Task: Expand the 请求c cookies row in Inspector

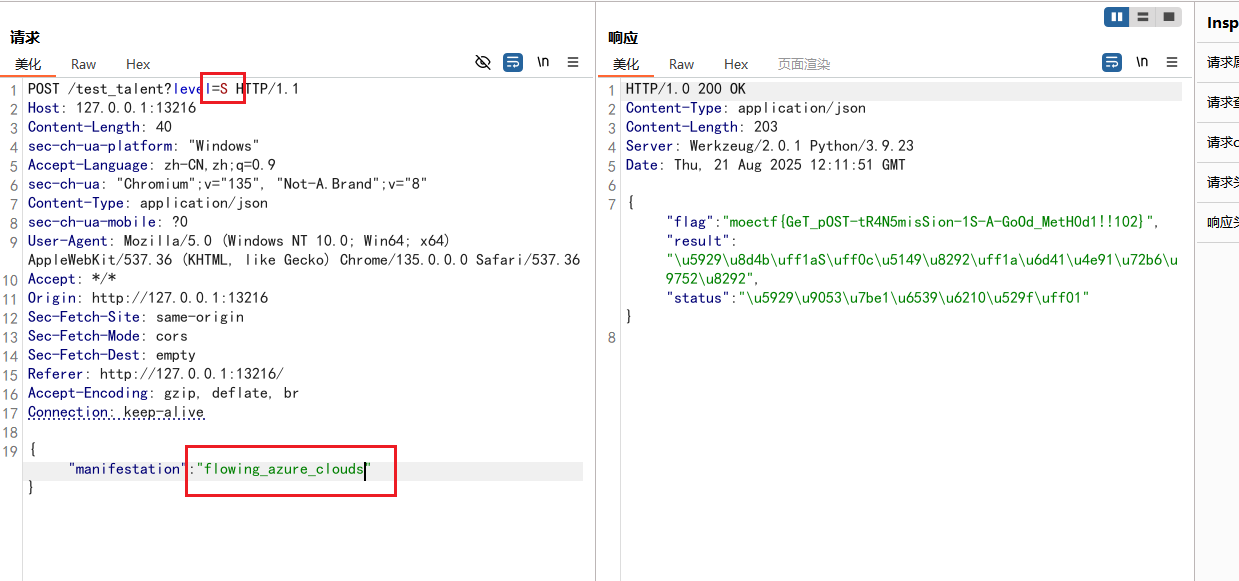Action: 1222,142
